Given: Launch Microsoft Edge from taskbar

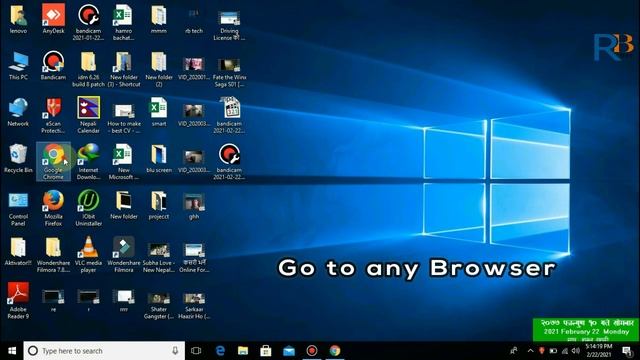Looking at the screenshot, I should click(x=220, y=351).
